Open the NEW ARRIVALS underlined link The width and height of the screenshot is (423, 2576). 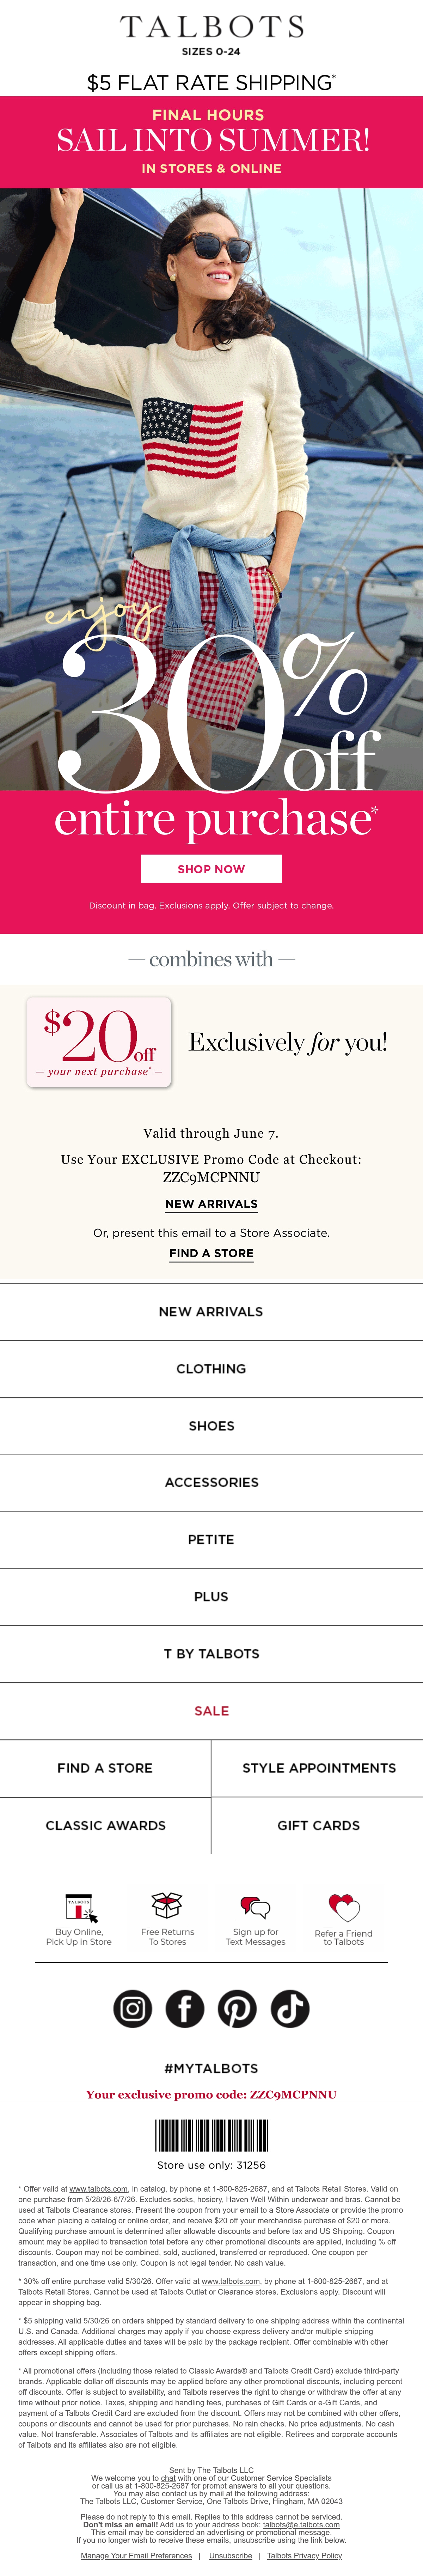click(x=211, y=1204)
